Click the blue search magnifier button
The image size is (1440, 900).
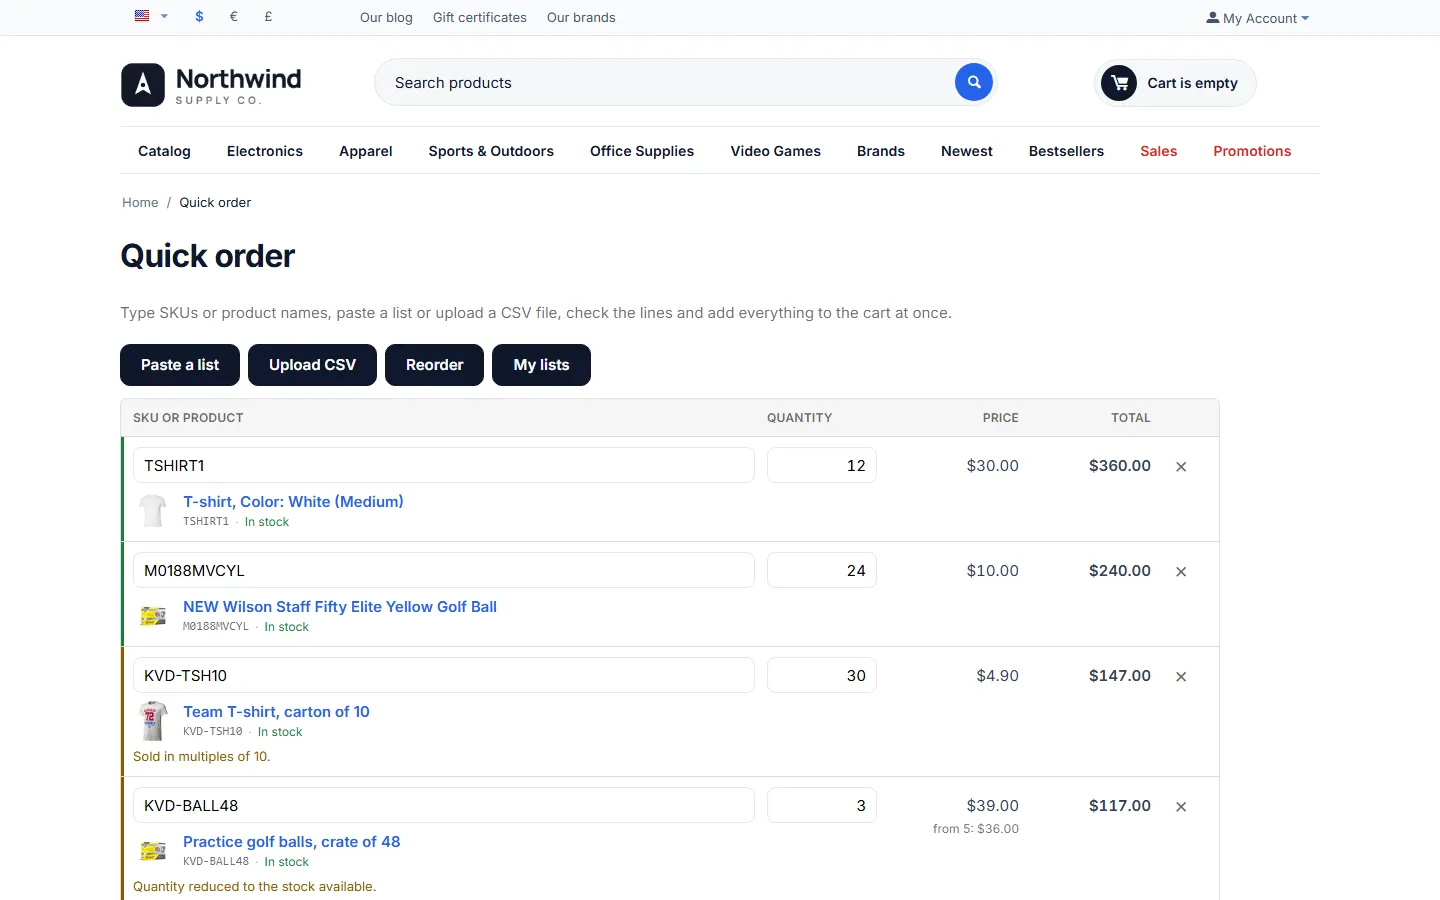coord(973,82)
